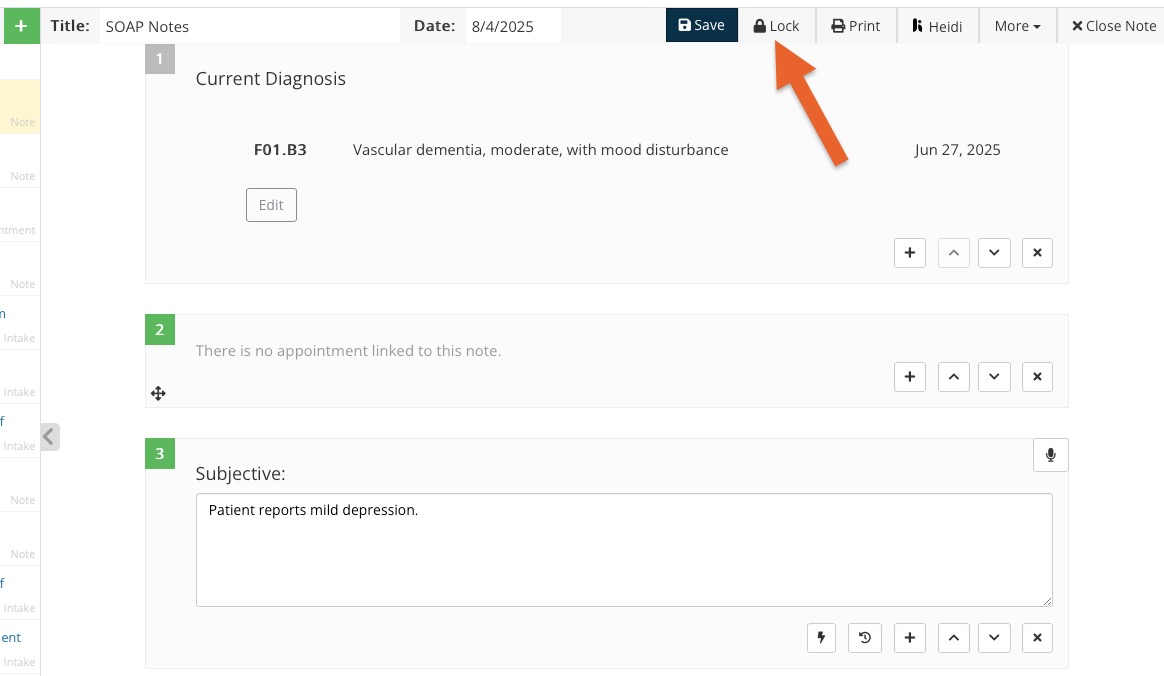Click the move handle on section 2
1164x676 pixels.
click(158, 393)
